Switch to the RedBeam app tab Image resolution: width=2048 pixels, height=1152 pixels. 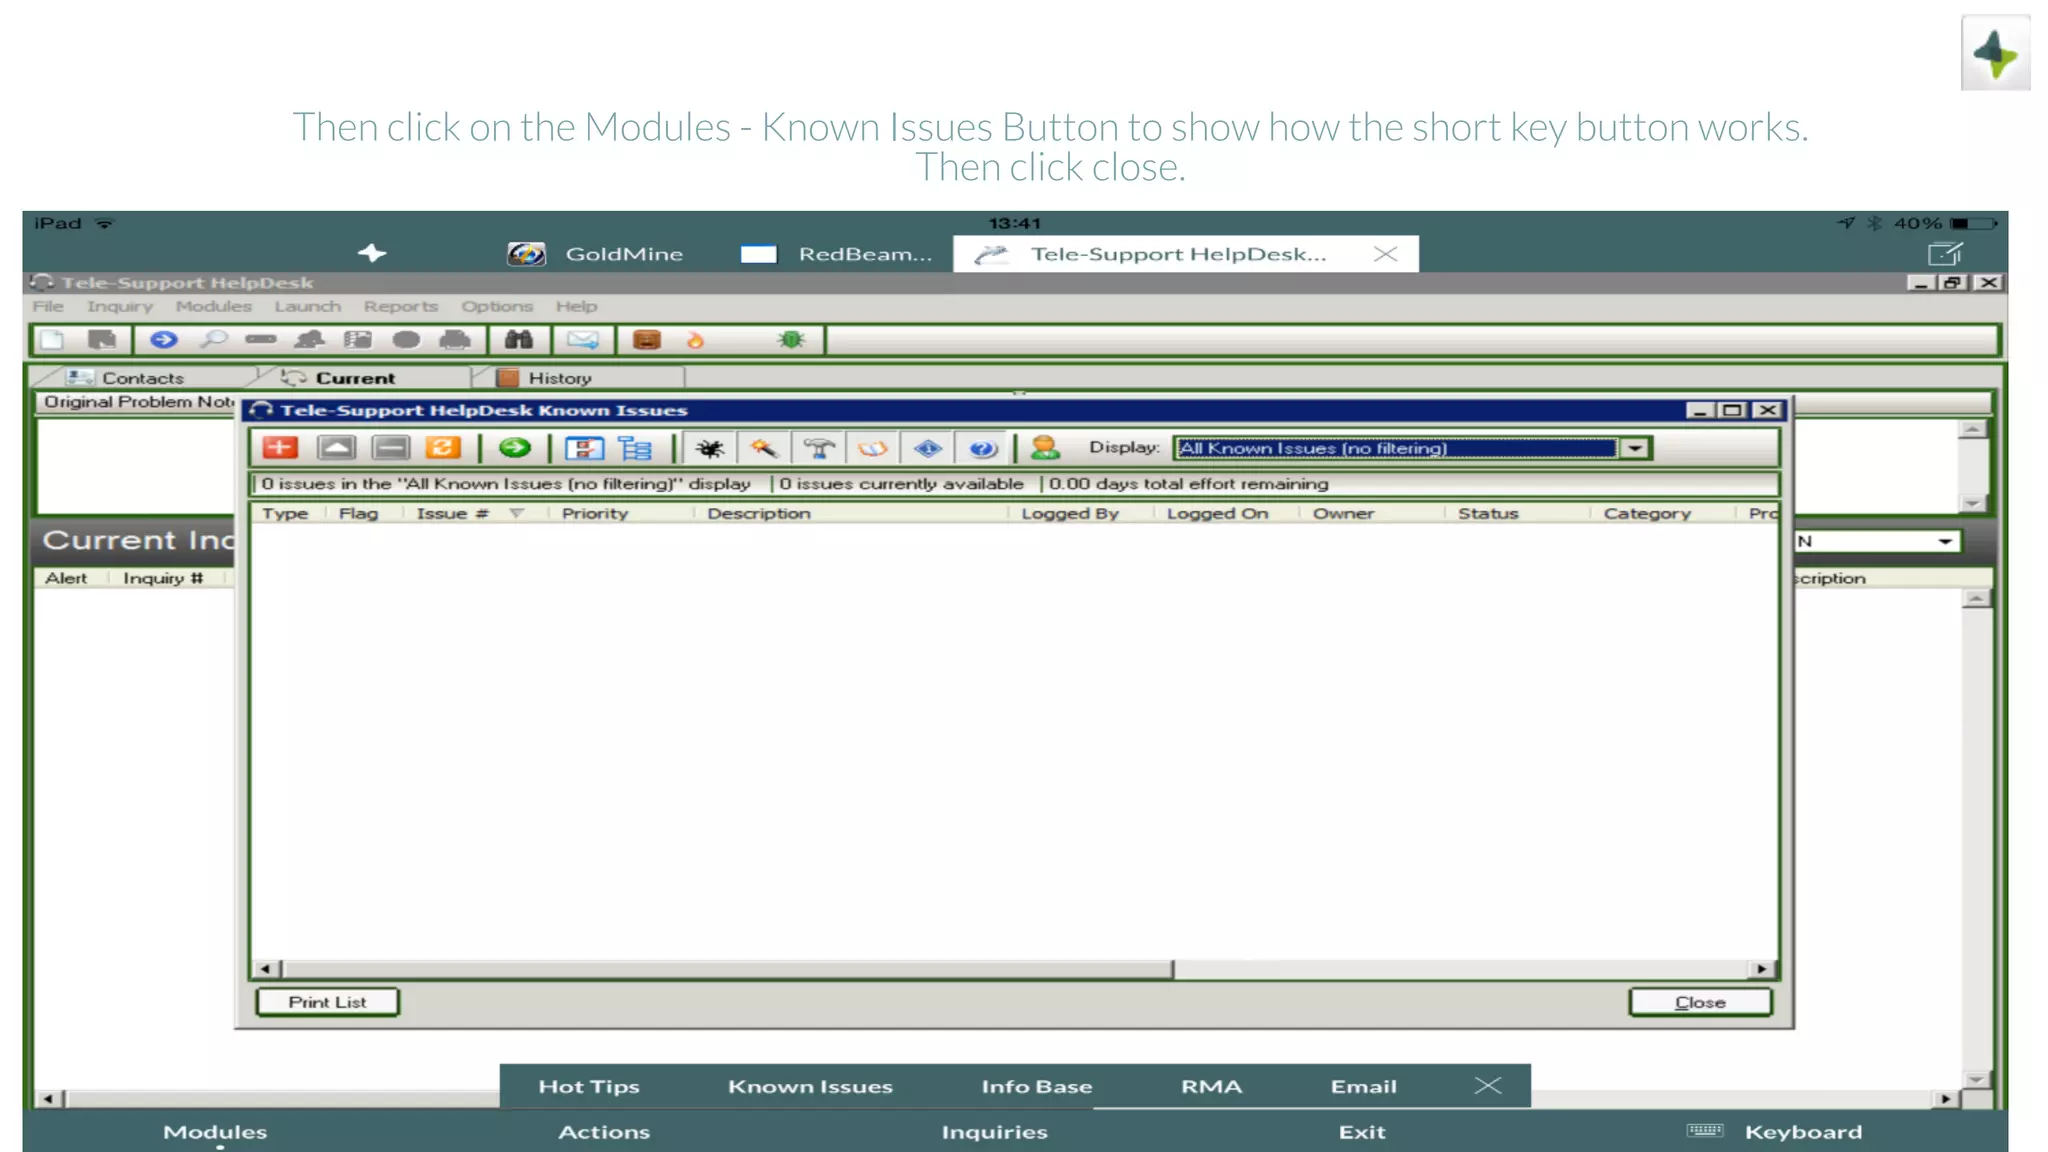836,254
